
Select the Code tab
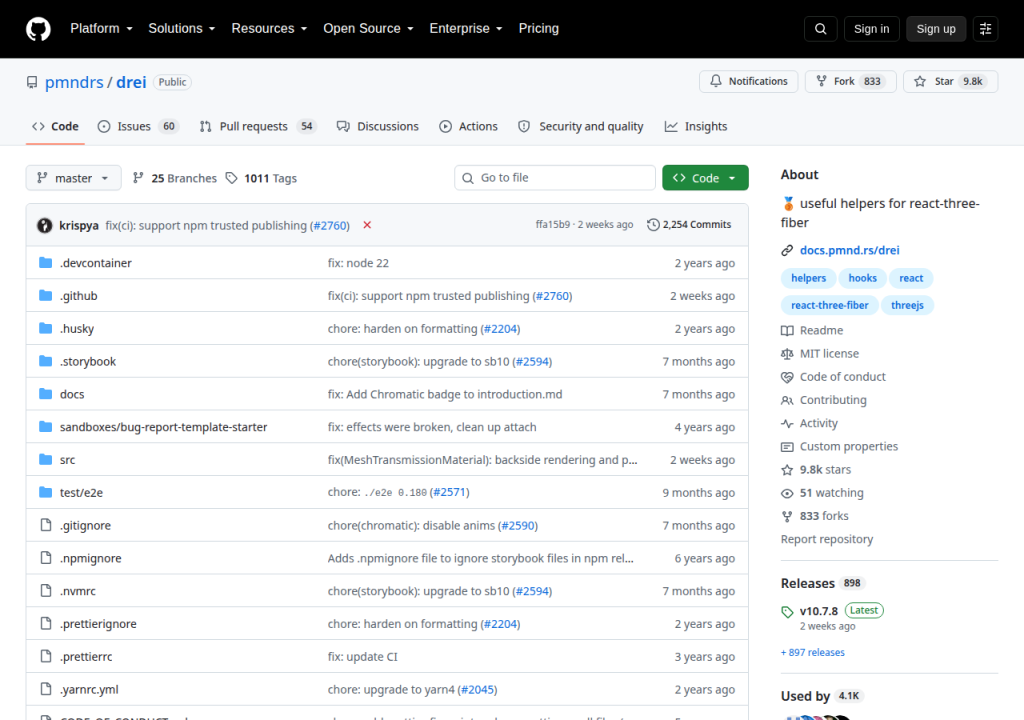56,127
